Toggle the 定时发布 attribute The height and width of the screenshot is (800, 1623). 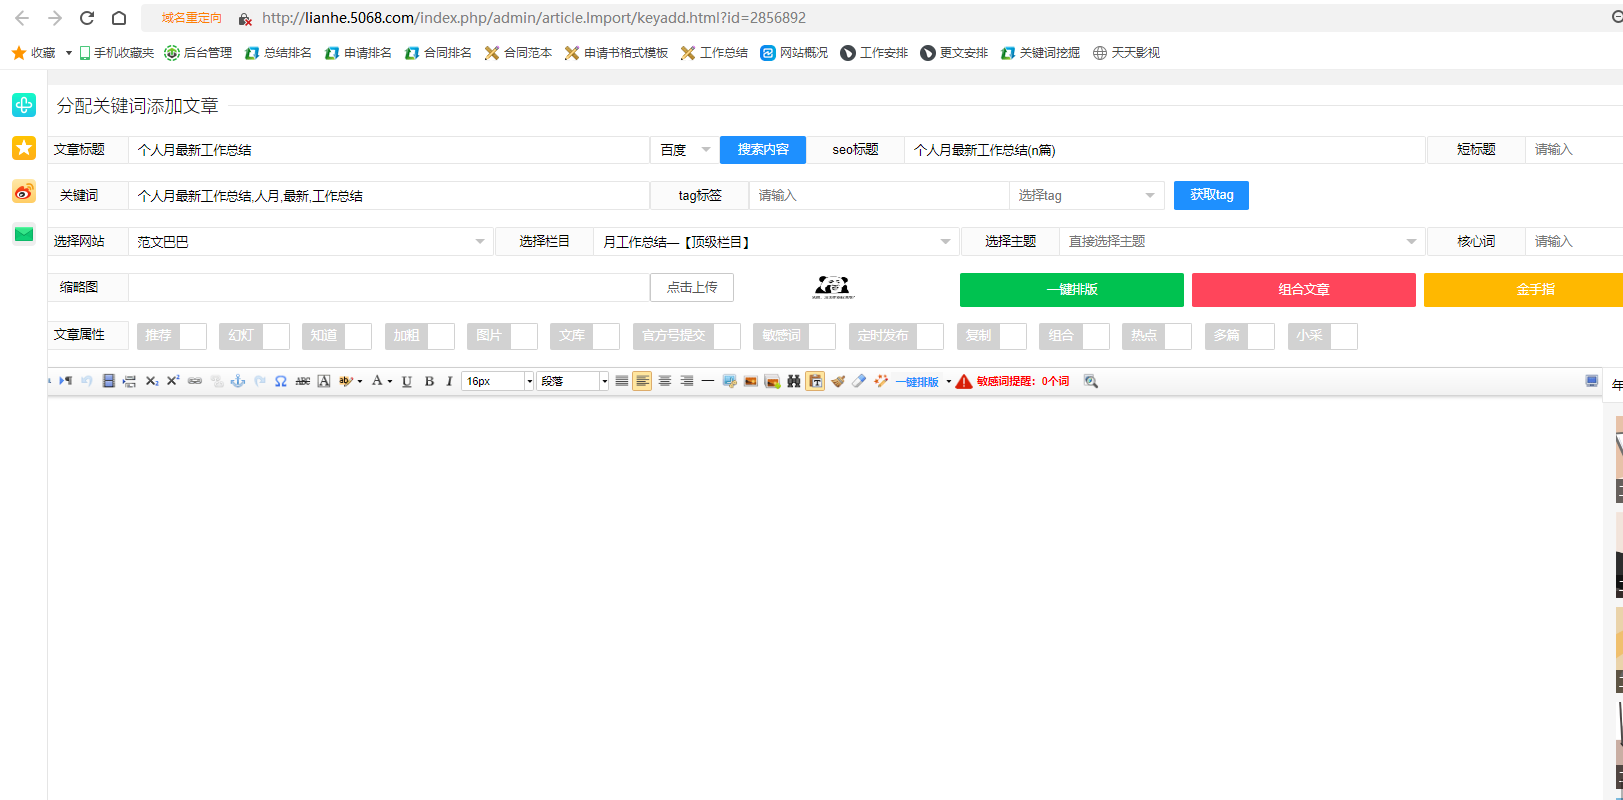897,336
